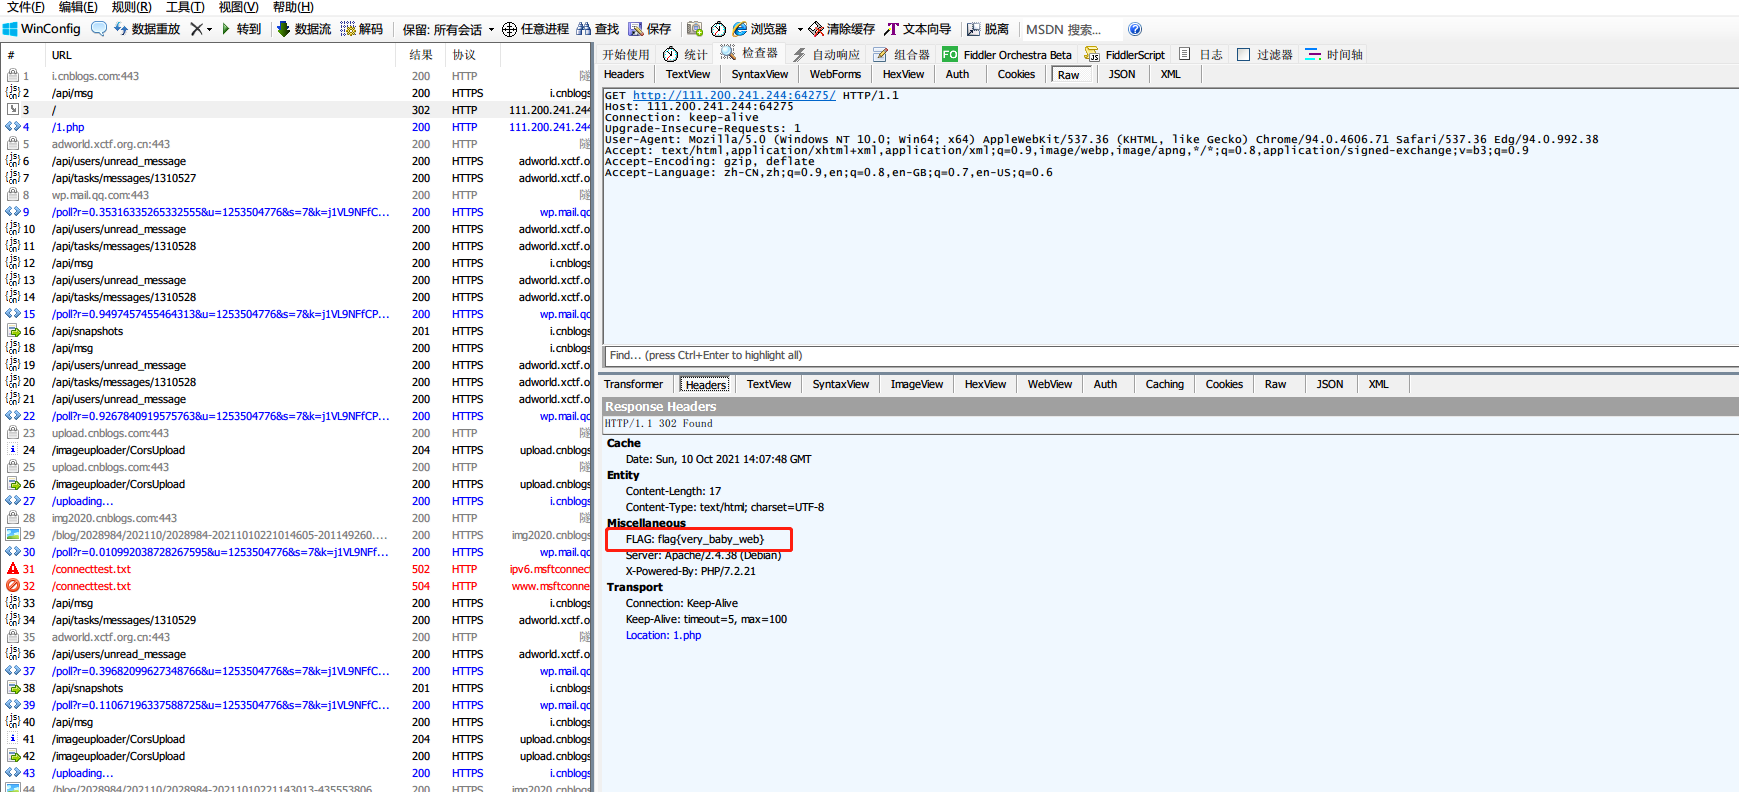Click the MSDN 搜索 input field
1739x792 pixels.
click(x=1070, y=29)
